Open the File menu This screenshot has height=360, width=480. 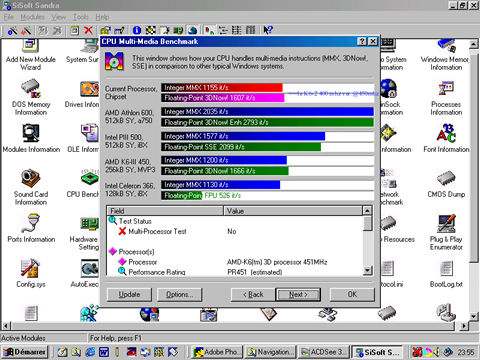(9, 17)
